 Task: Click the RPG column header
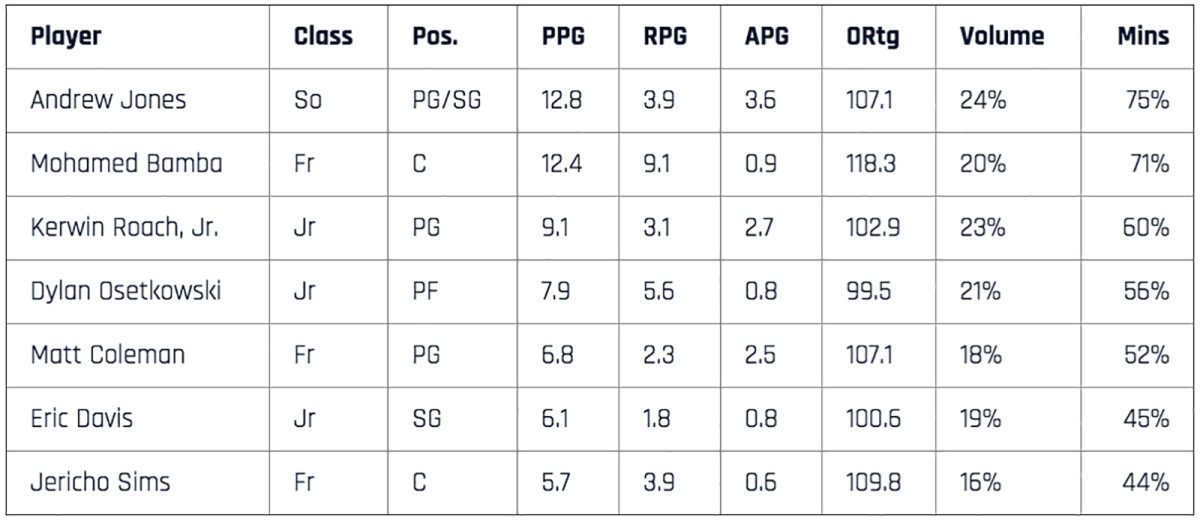[x=664, y=37]
